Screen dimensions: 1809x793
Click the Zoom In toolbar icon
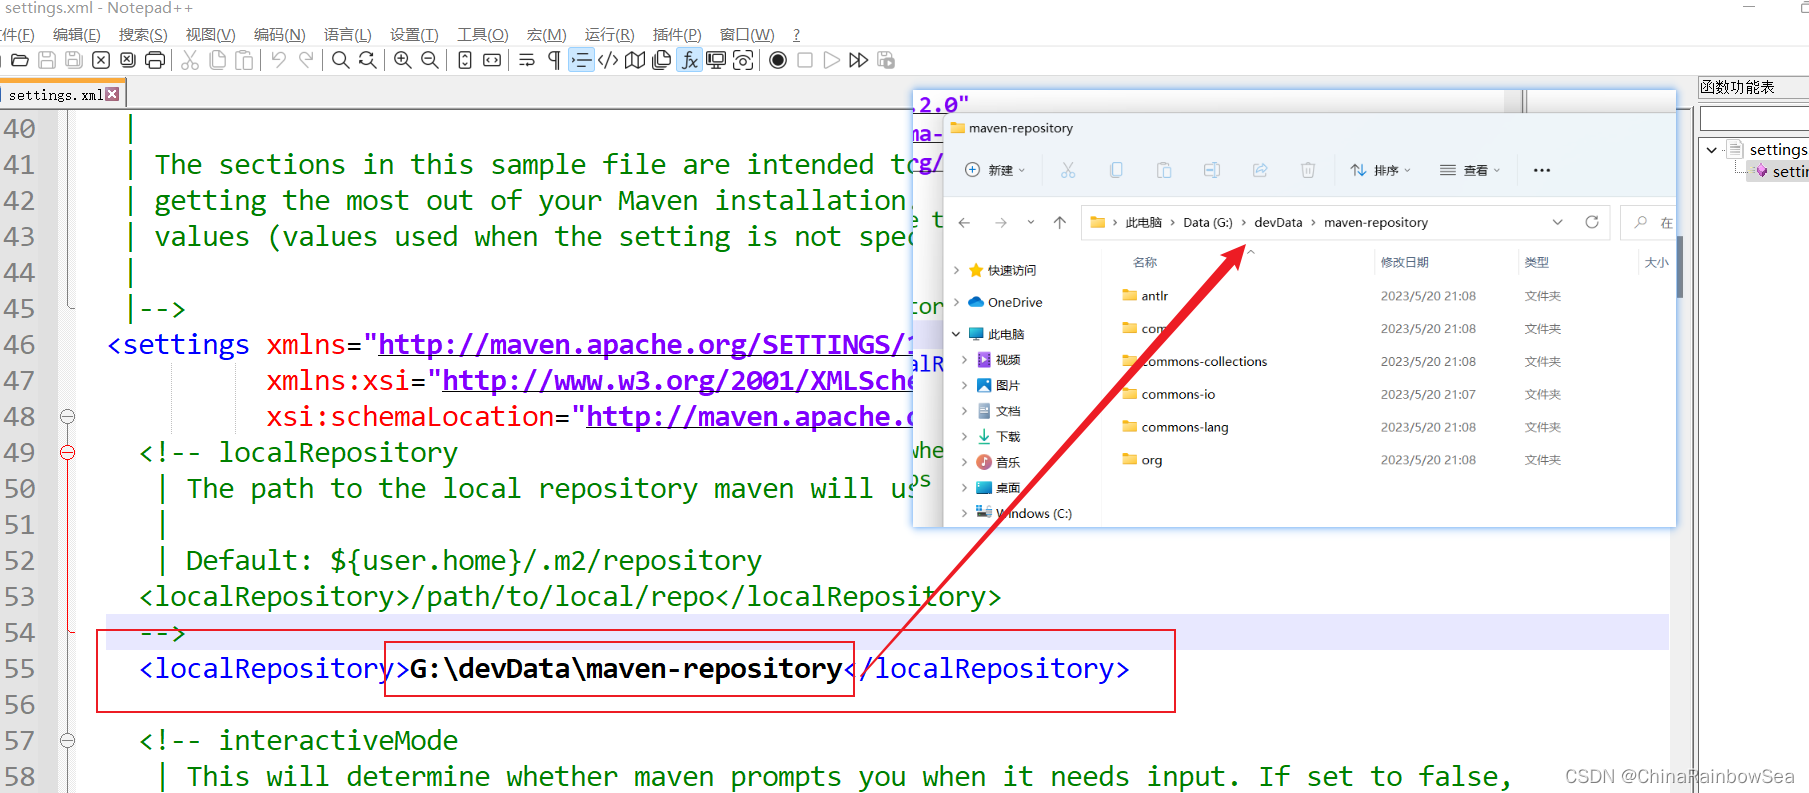coord(402,60)
